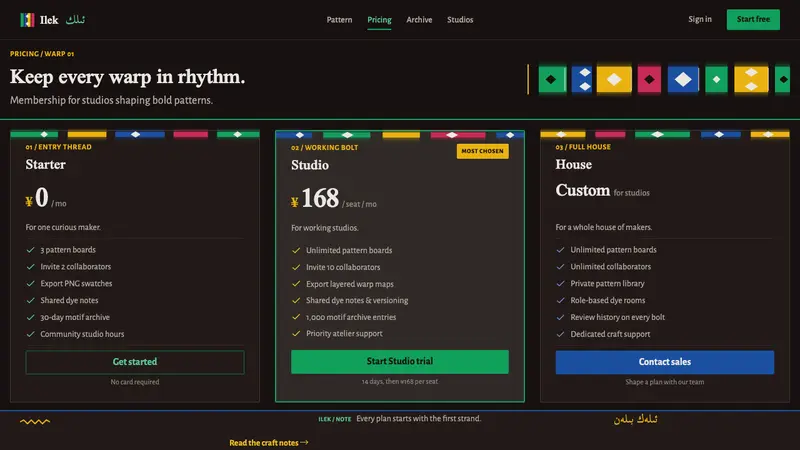Viewport: 800px width, 450px height.
Task: Open the Read the craft notes link
Action: (269, 443)
